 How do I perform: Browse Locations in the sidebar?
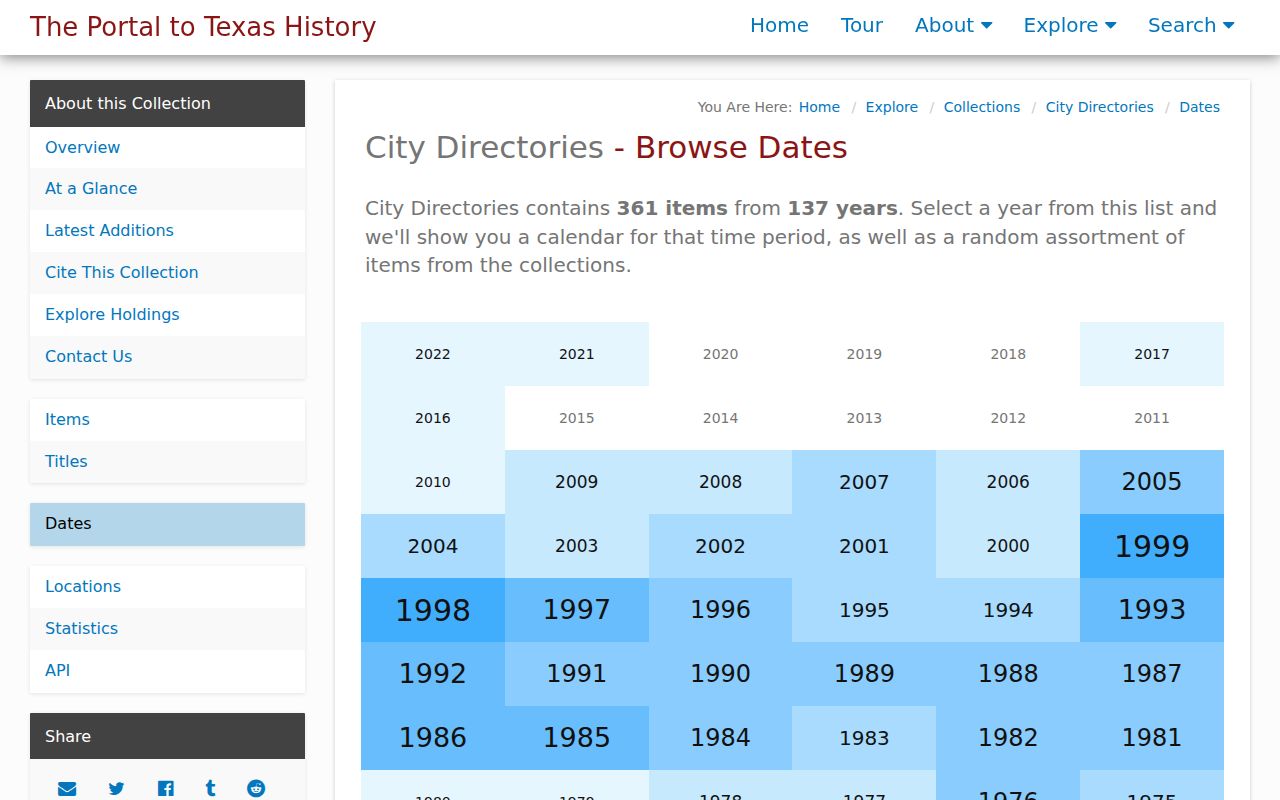coord(167,586)
